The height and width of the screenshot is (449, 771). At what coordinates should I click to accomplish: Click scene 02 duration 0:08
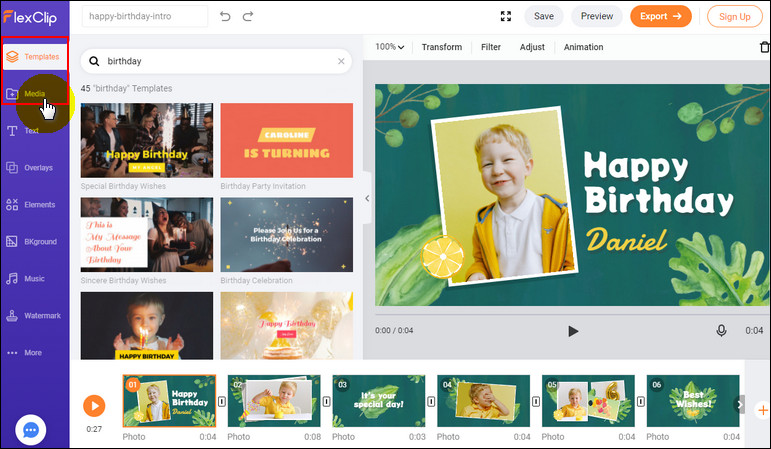(312, 437)
